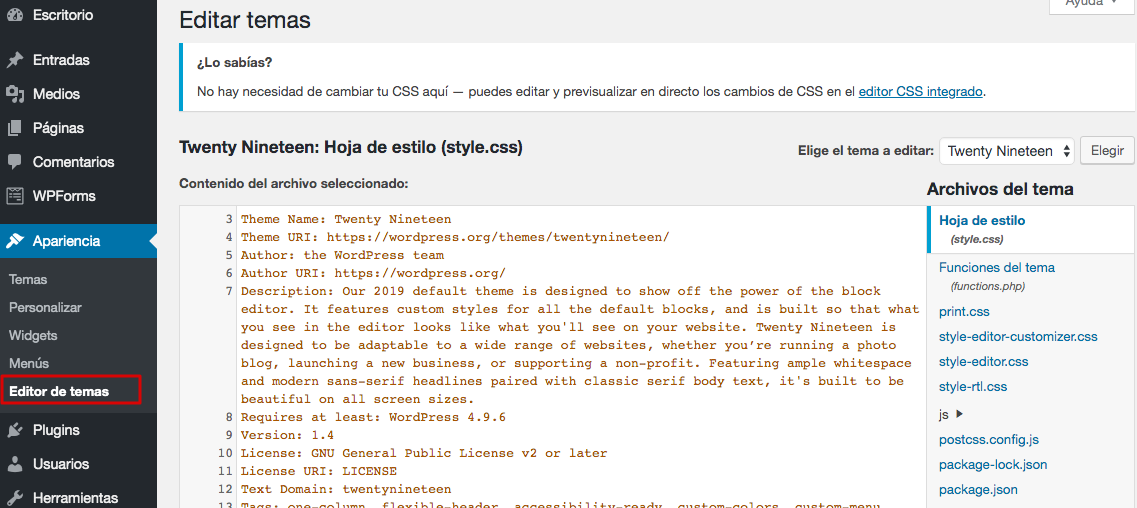Open postcss.config.js file
The width and height of the screenshot is (1137, 508).
(x=988, y=440)
